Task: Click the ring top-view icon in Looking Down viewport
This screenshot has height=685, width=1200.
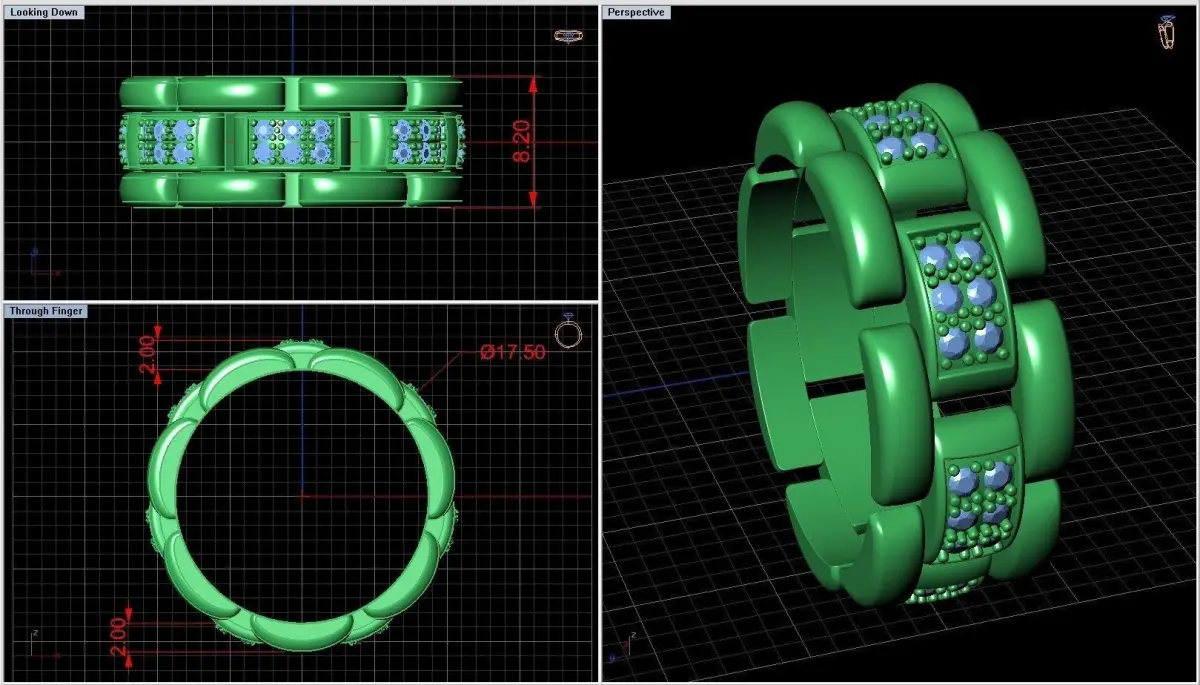Action: [x=567, y=36]
